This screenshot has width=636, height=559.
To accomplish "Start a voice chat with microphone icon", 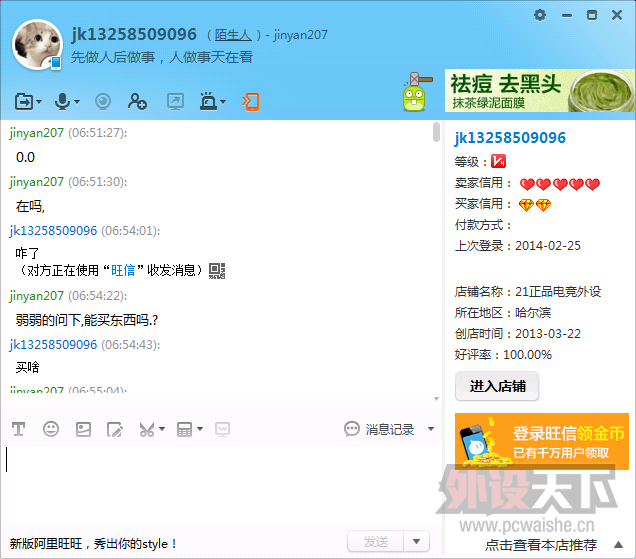I will point(62,101).
